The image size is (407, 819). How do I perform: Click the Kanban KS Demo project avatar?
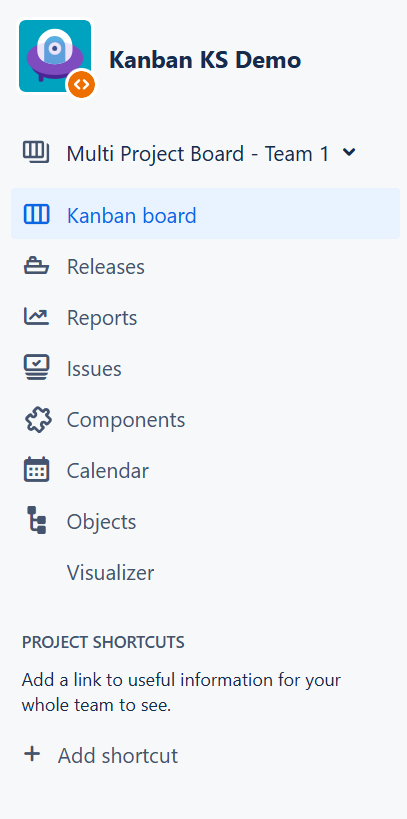point(55,56)
